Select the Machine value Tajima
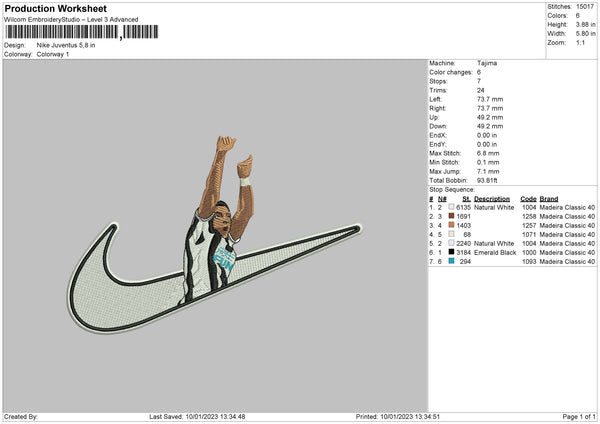This screenshot has width=600, height=424. [x=487, y=63]
